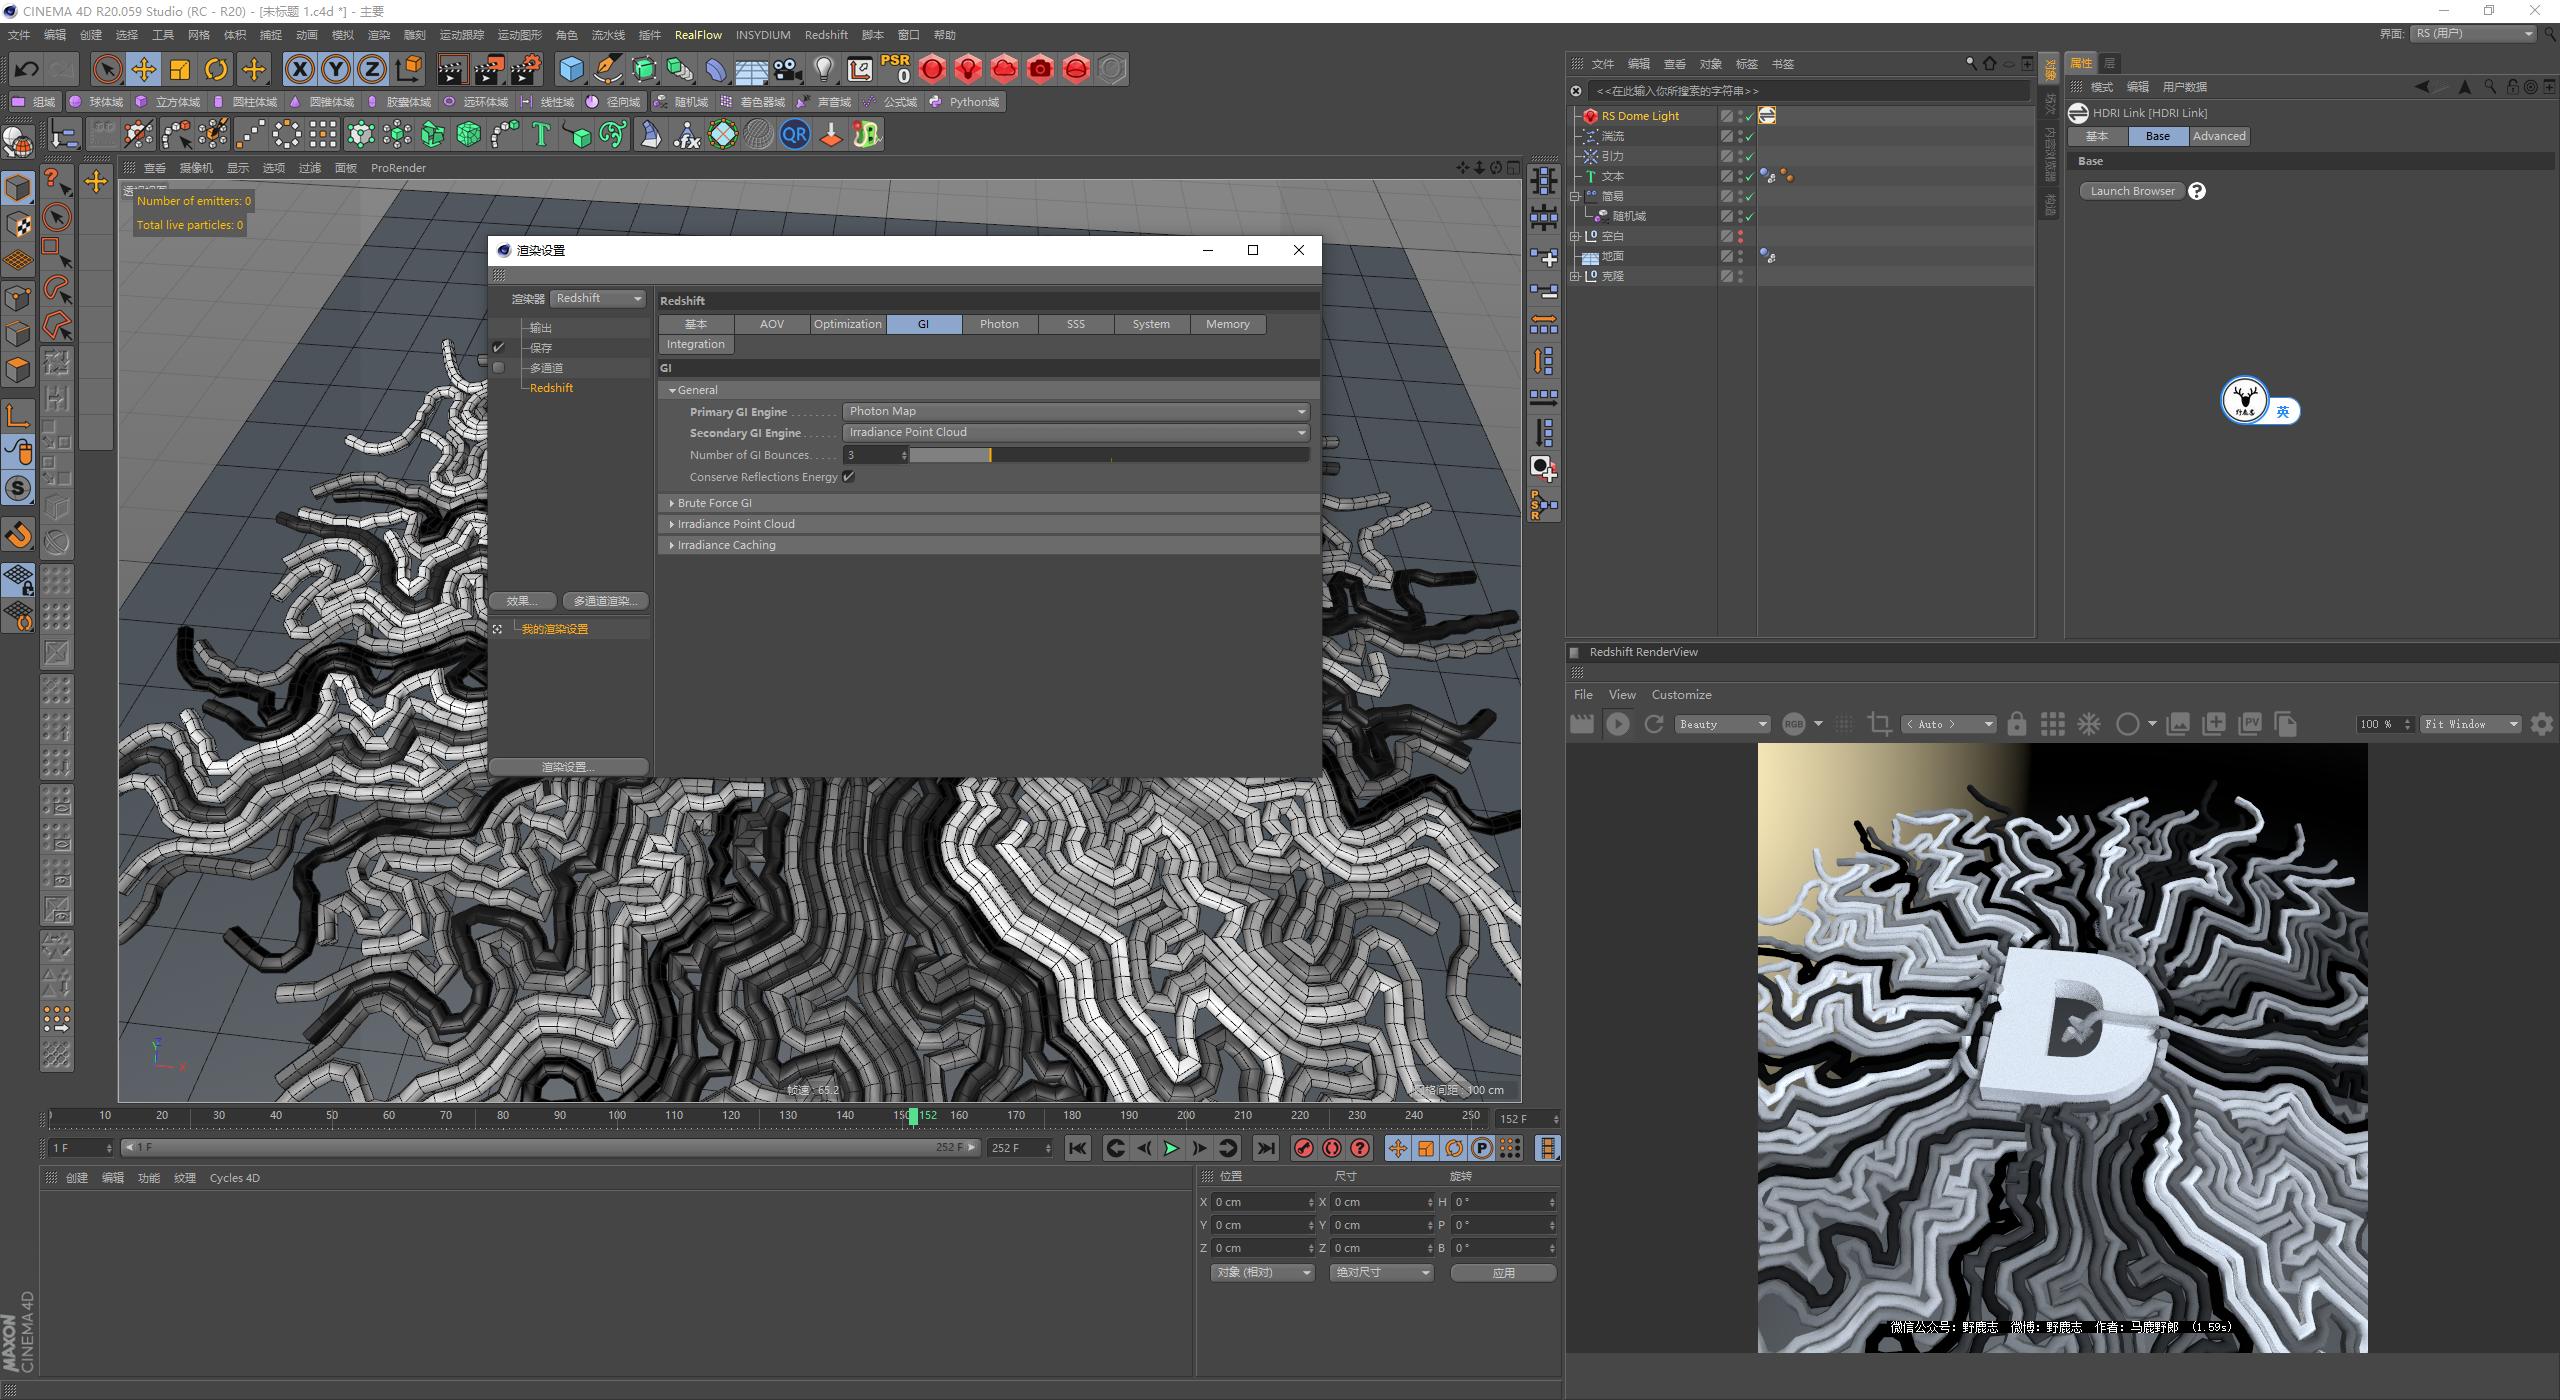Toggle the green enable checkmark on 满流

click(x=1749, y=136)
